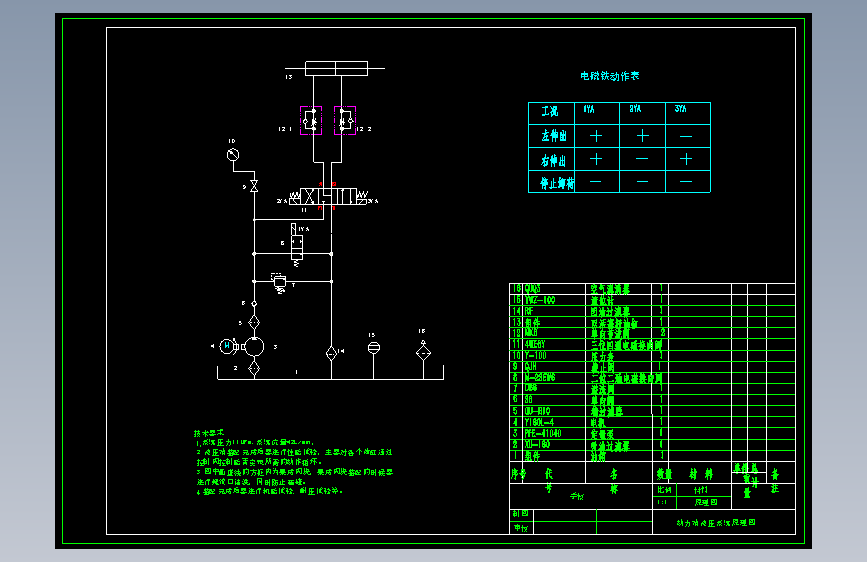Click the 左伸出 row label cell
The image size is (867, 562).
click(x=551, y=136)
